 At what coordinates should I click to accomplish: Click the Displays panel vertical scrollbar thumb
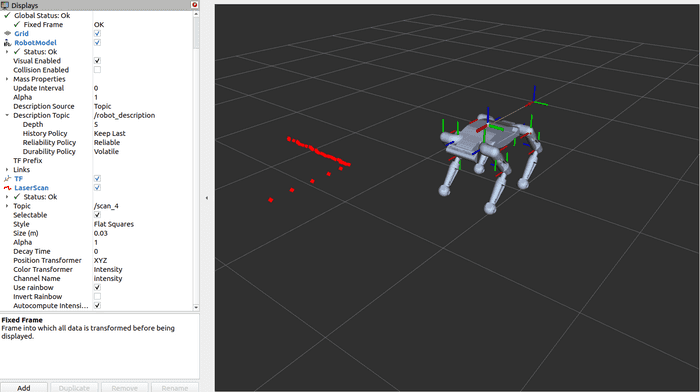tap(196, 33)
